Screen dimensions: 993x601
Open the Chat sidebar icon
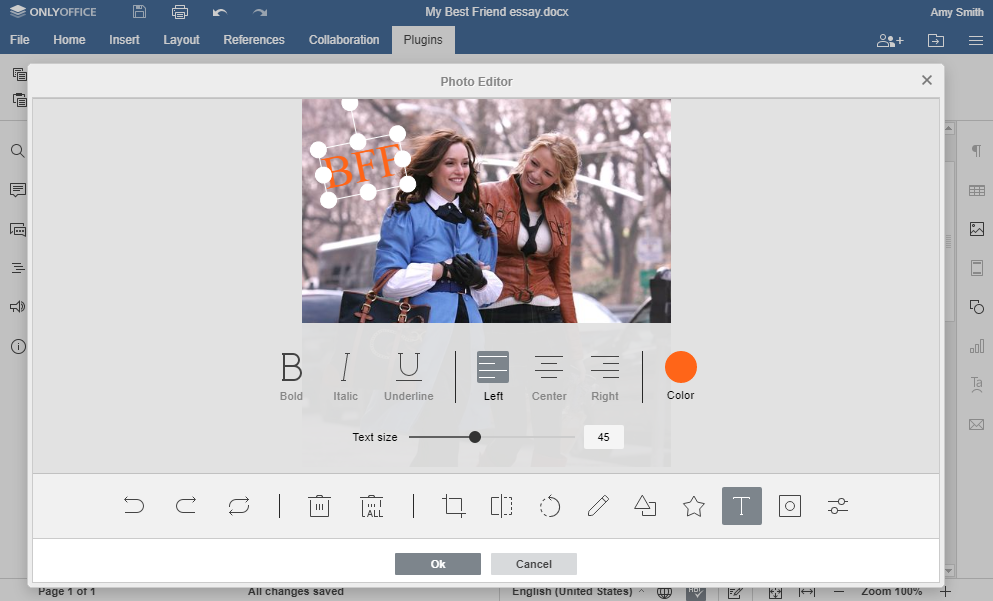[x=18, y=229]
